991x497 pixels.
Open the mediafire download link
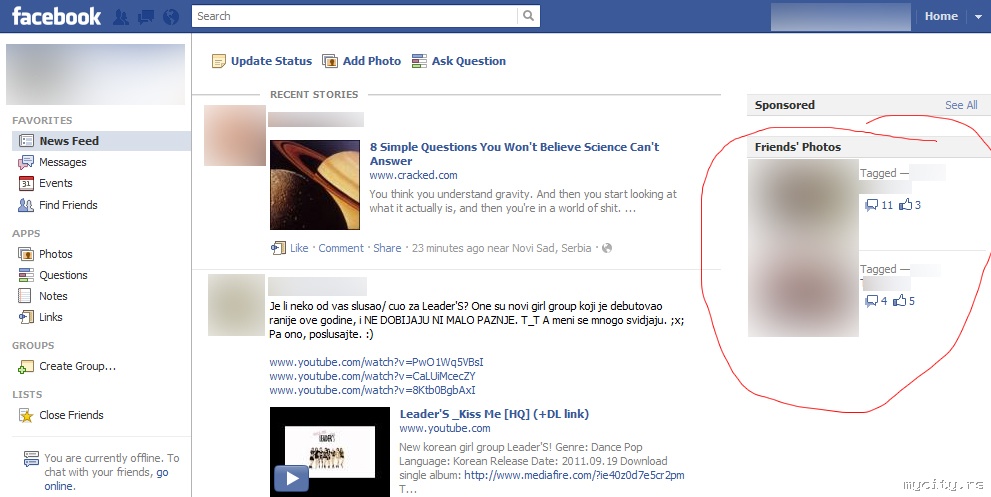point(574,475)
